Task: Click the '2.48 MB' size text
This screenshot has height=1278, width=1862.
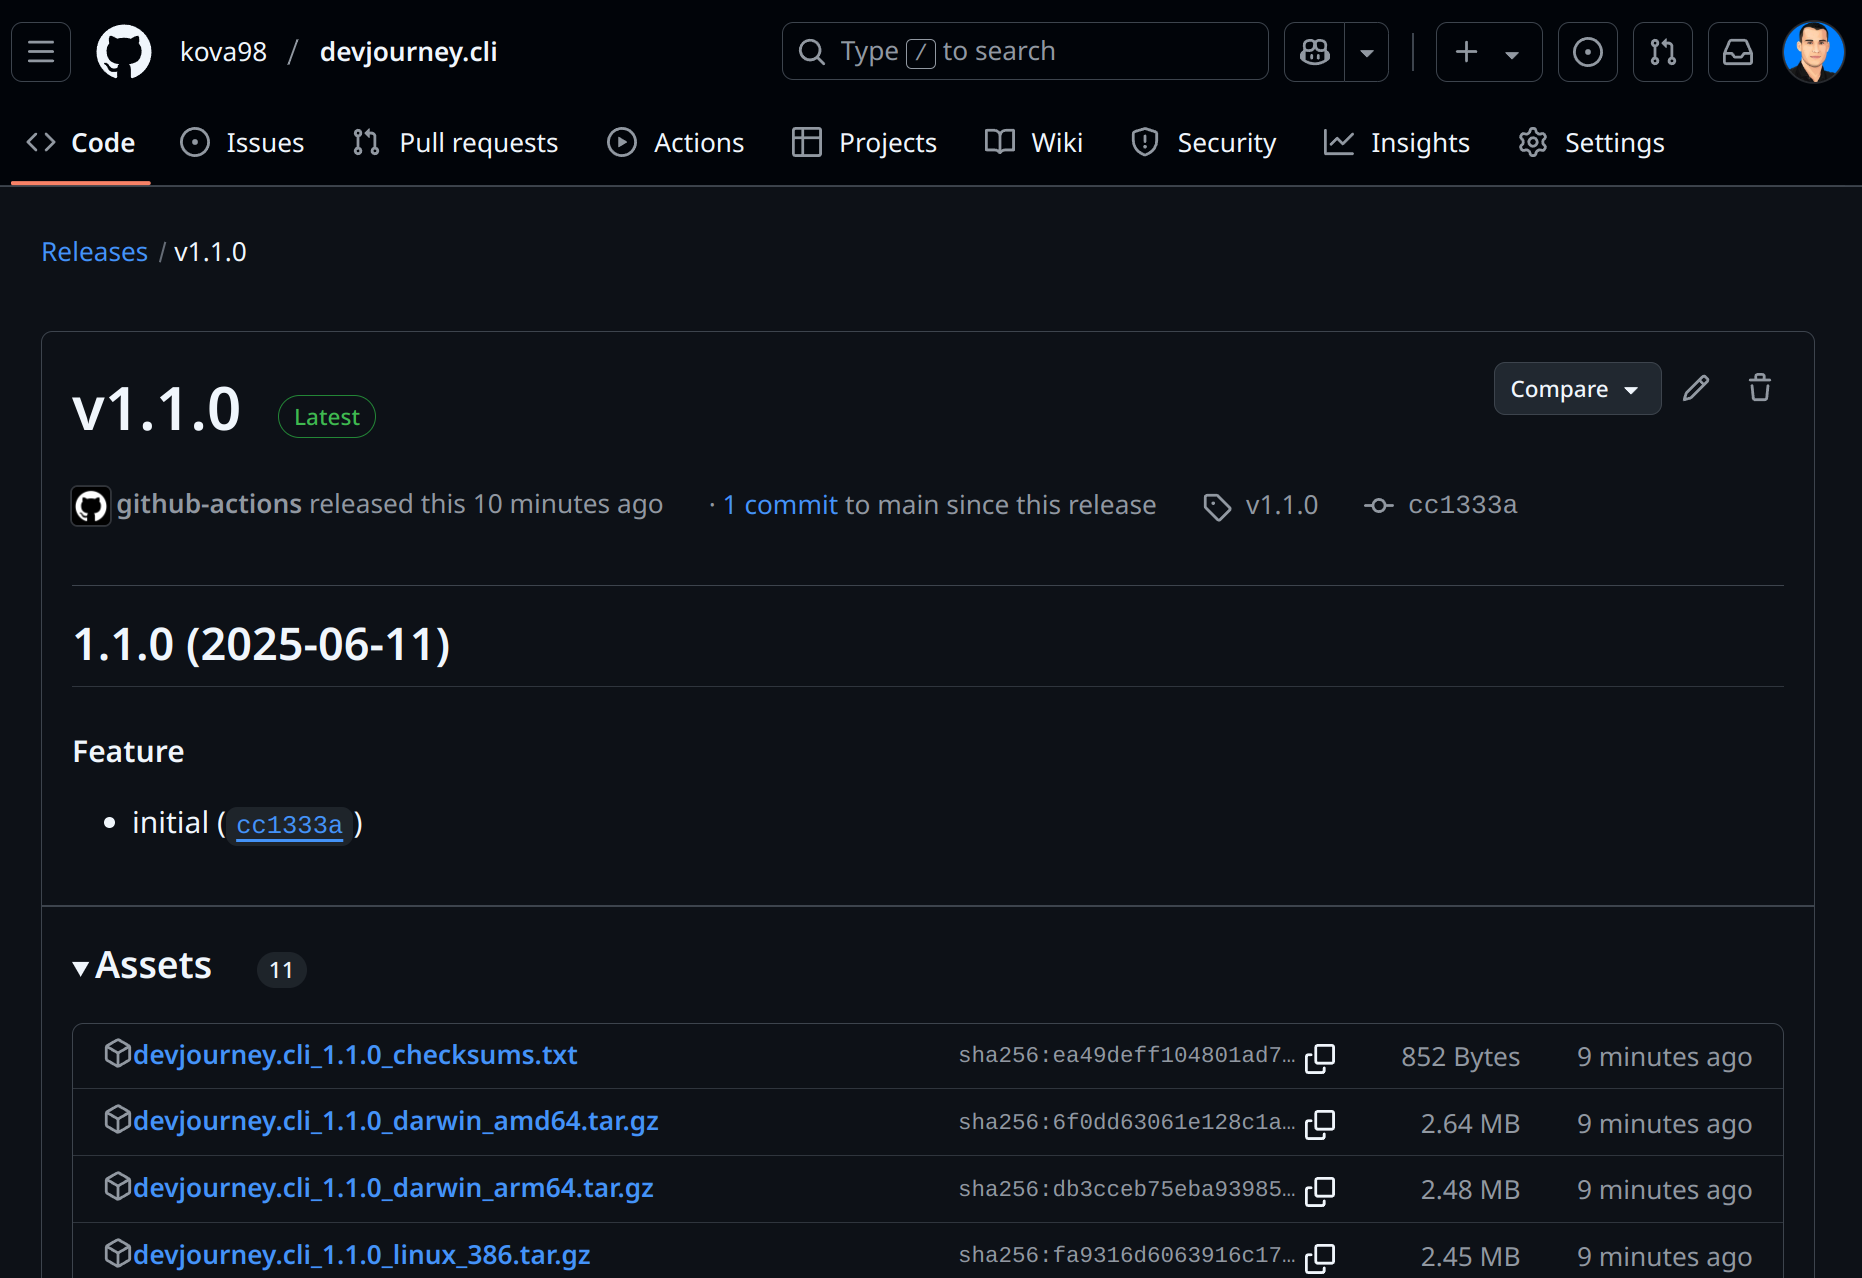Action: click(x=1470, y=1190)
